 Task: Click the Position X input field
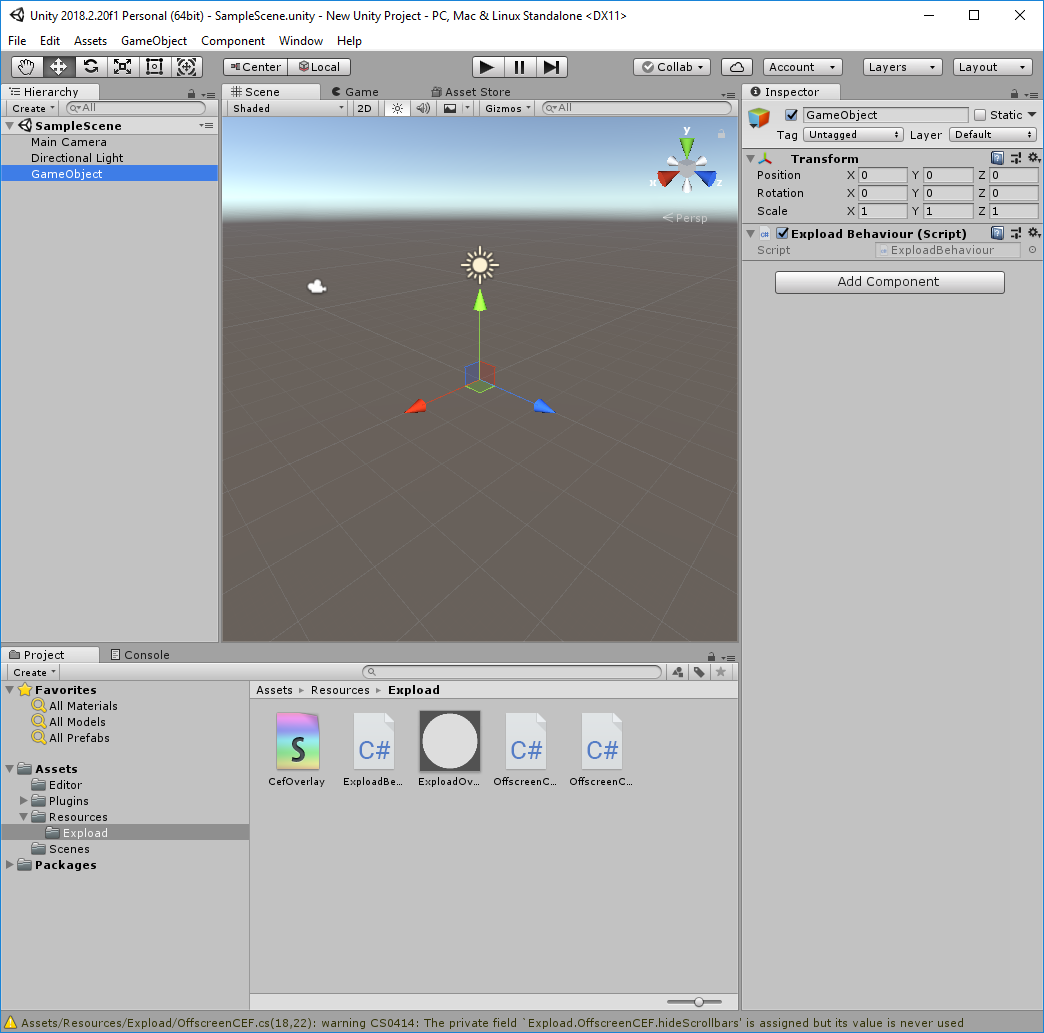pos(882,175)
